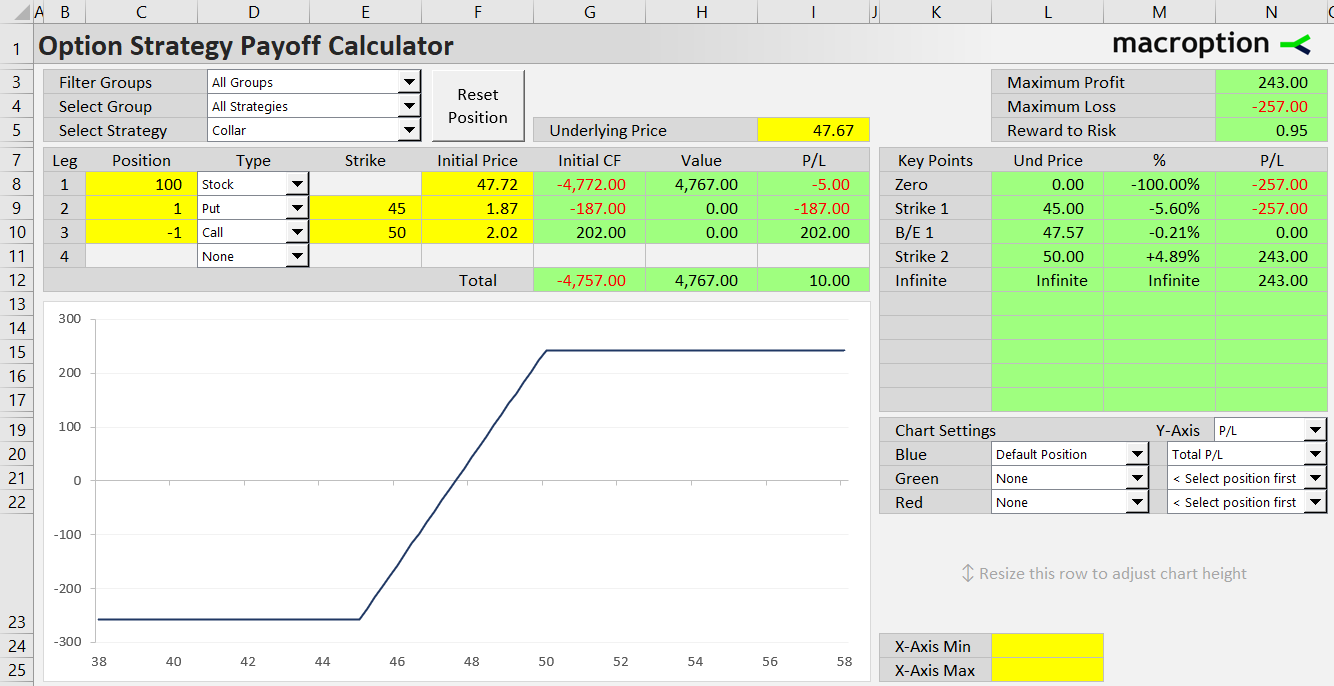Image resolution: width=1334 pixels, height=686 pixels.
Task: Click the 'Key Points' header cell
Action: pyautogui.click(x=935, y=160)
